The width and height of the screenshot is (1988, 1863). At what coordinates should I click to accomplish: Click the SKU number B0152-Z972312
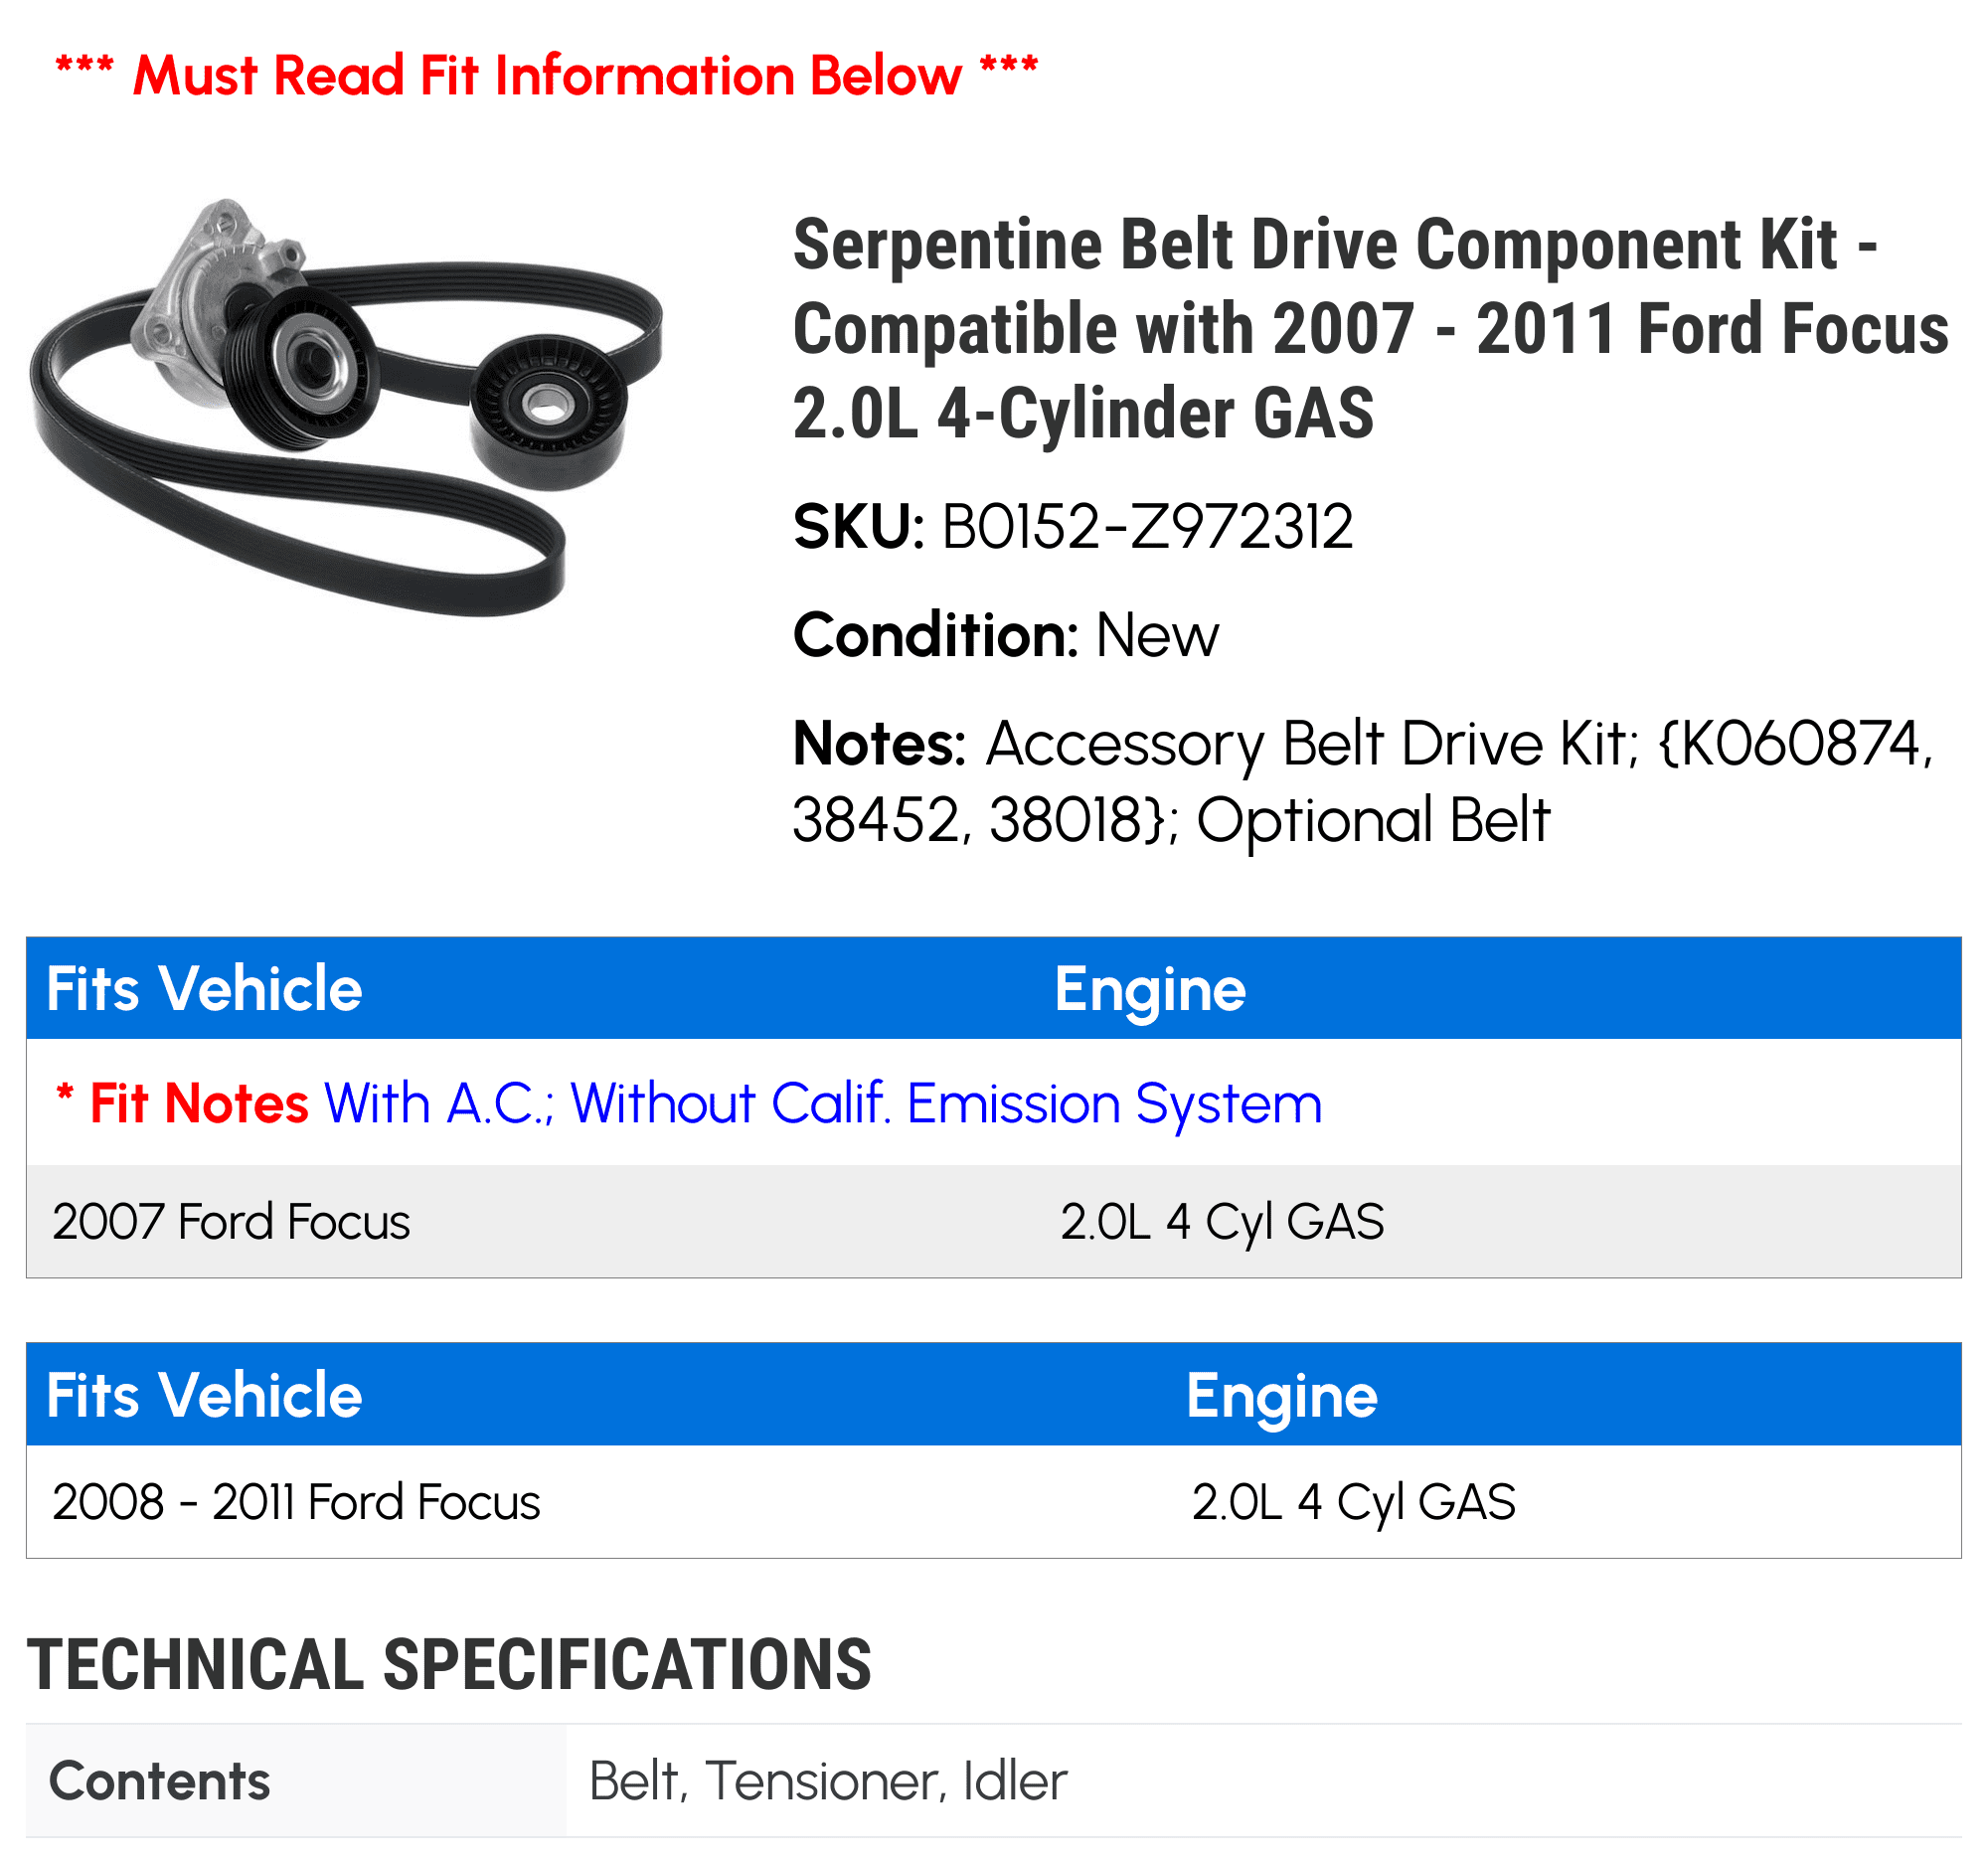[1147, 527]
